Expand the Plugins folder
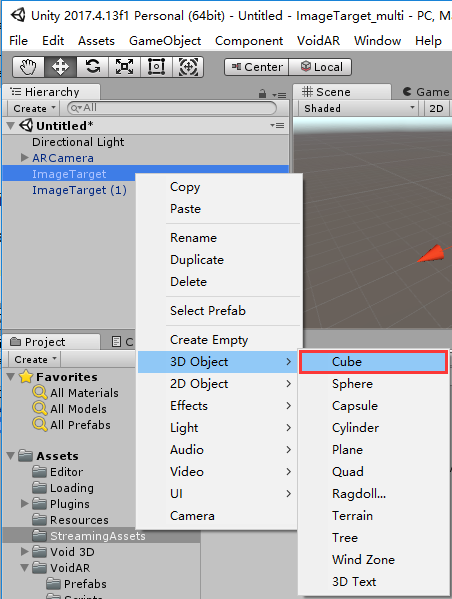452x599 pixels. coord(24,503)
